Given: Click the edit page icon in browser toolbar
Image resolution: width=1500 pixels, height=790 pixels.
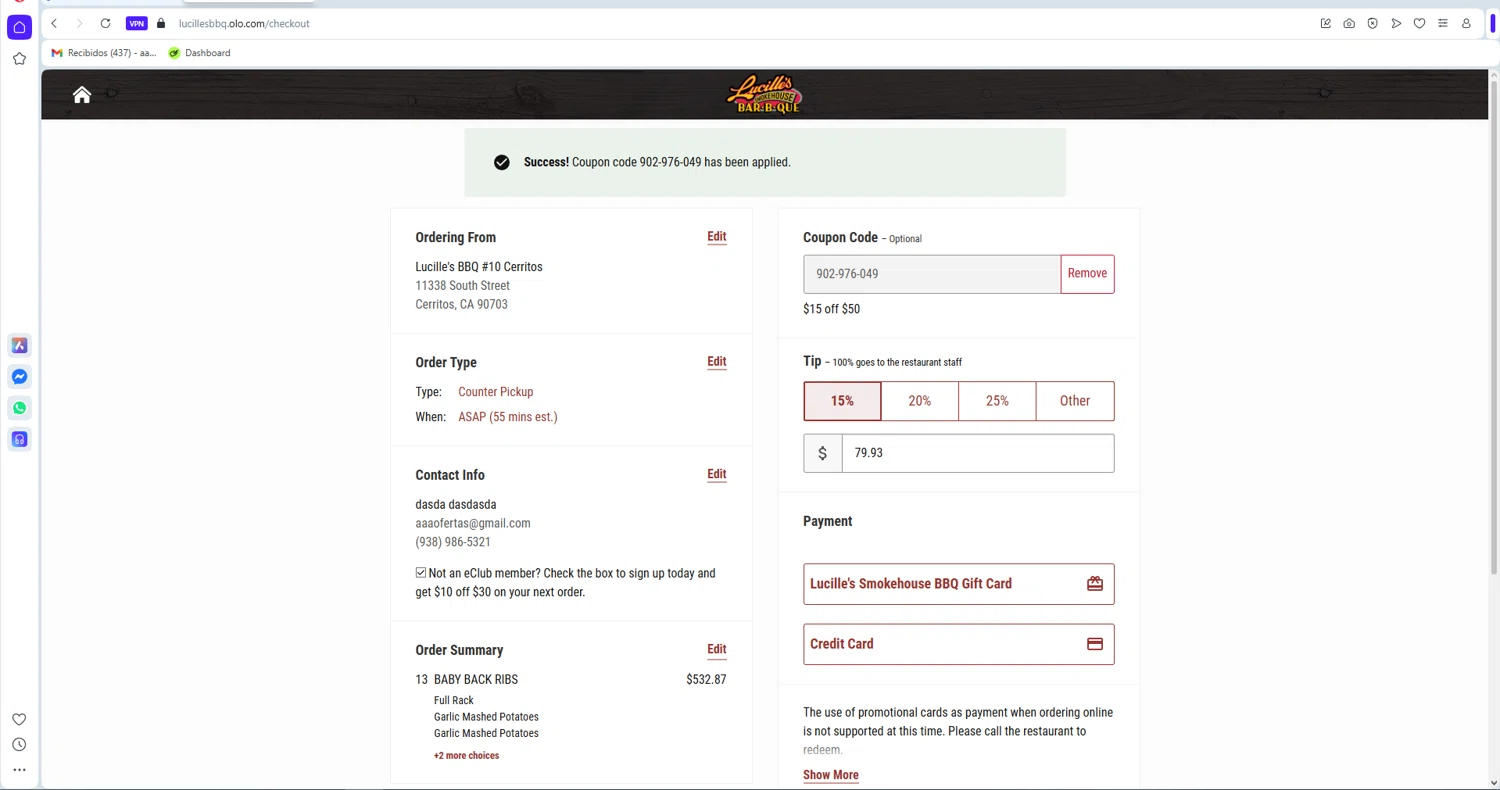Looking at the screenshot, I should [x=1326, y=23].
